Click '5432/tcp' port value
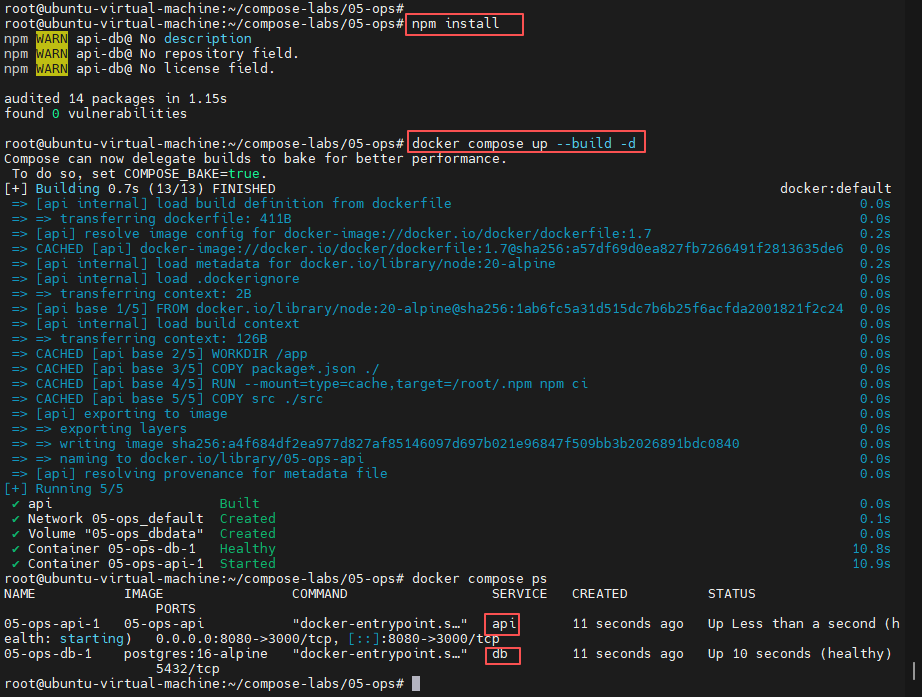Screen dimensions: 922x697 coord(187,669)
